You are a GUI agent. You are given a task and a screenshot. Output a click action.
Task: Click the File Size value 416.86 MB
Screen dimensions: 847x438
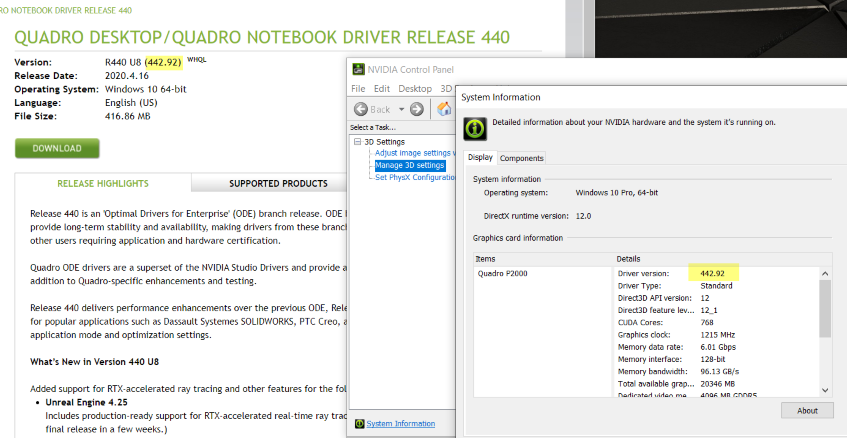[x=128, y=116]
